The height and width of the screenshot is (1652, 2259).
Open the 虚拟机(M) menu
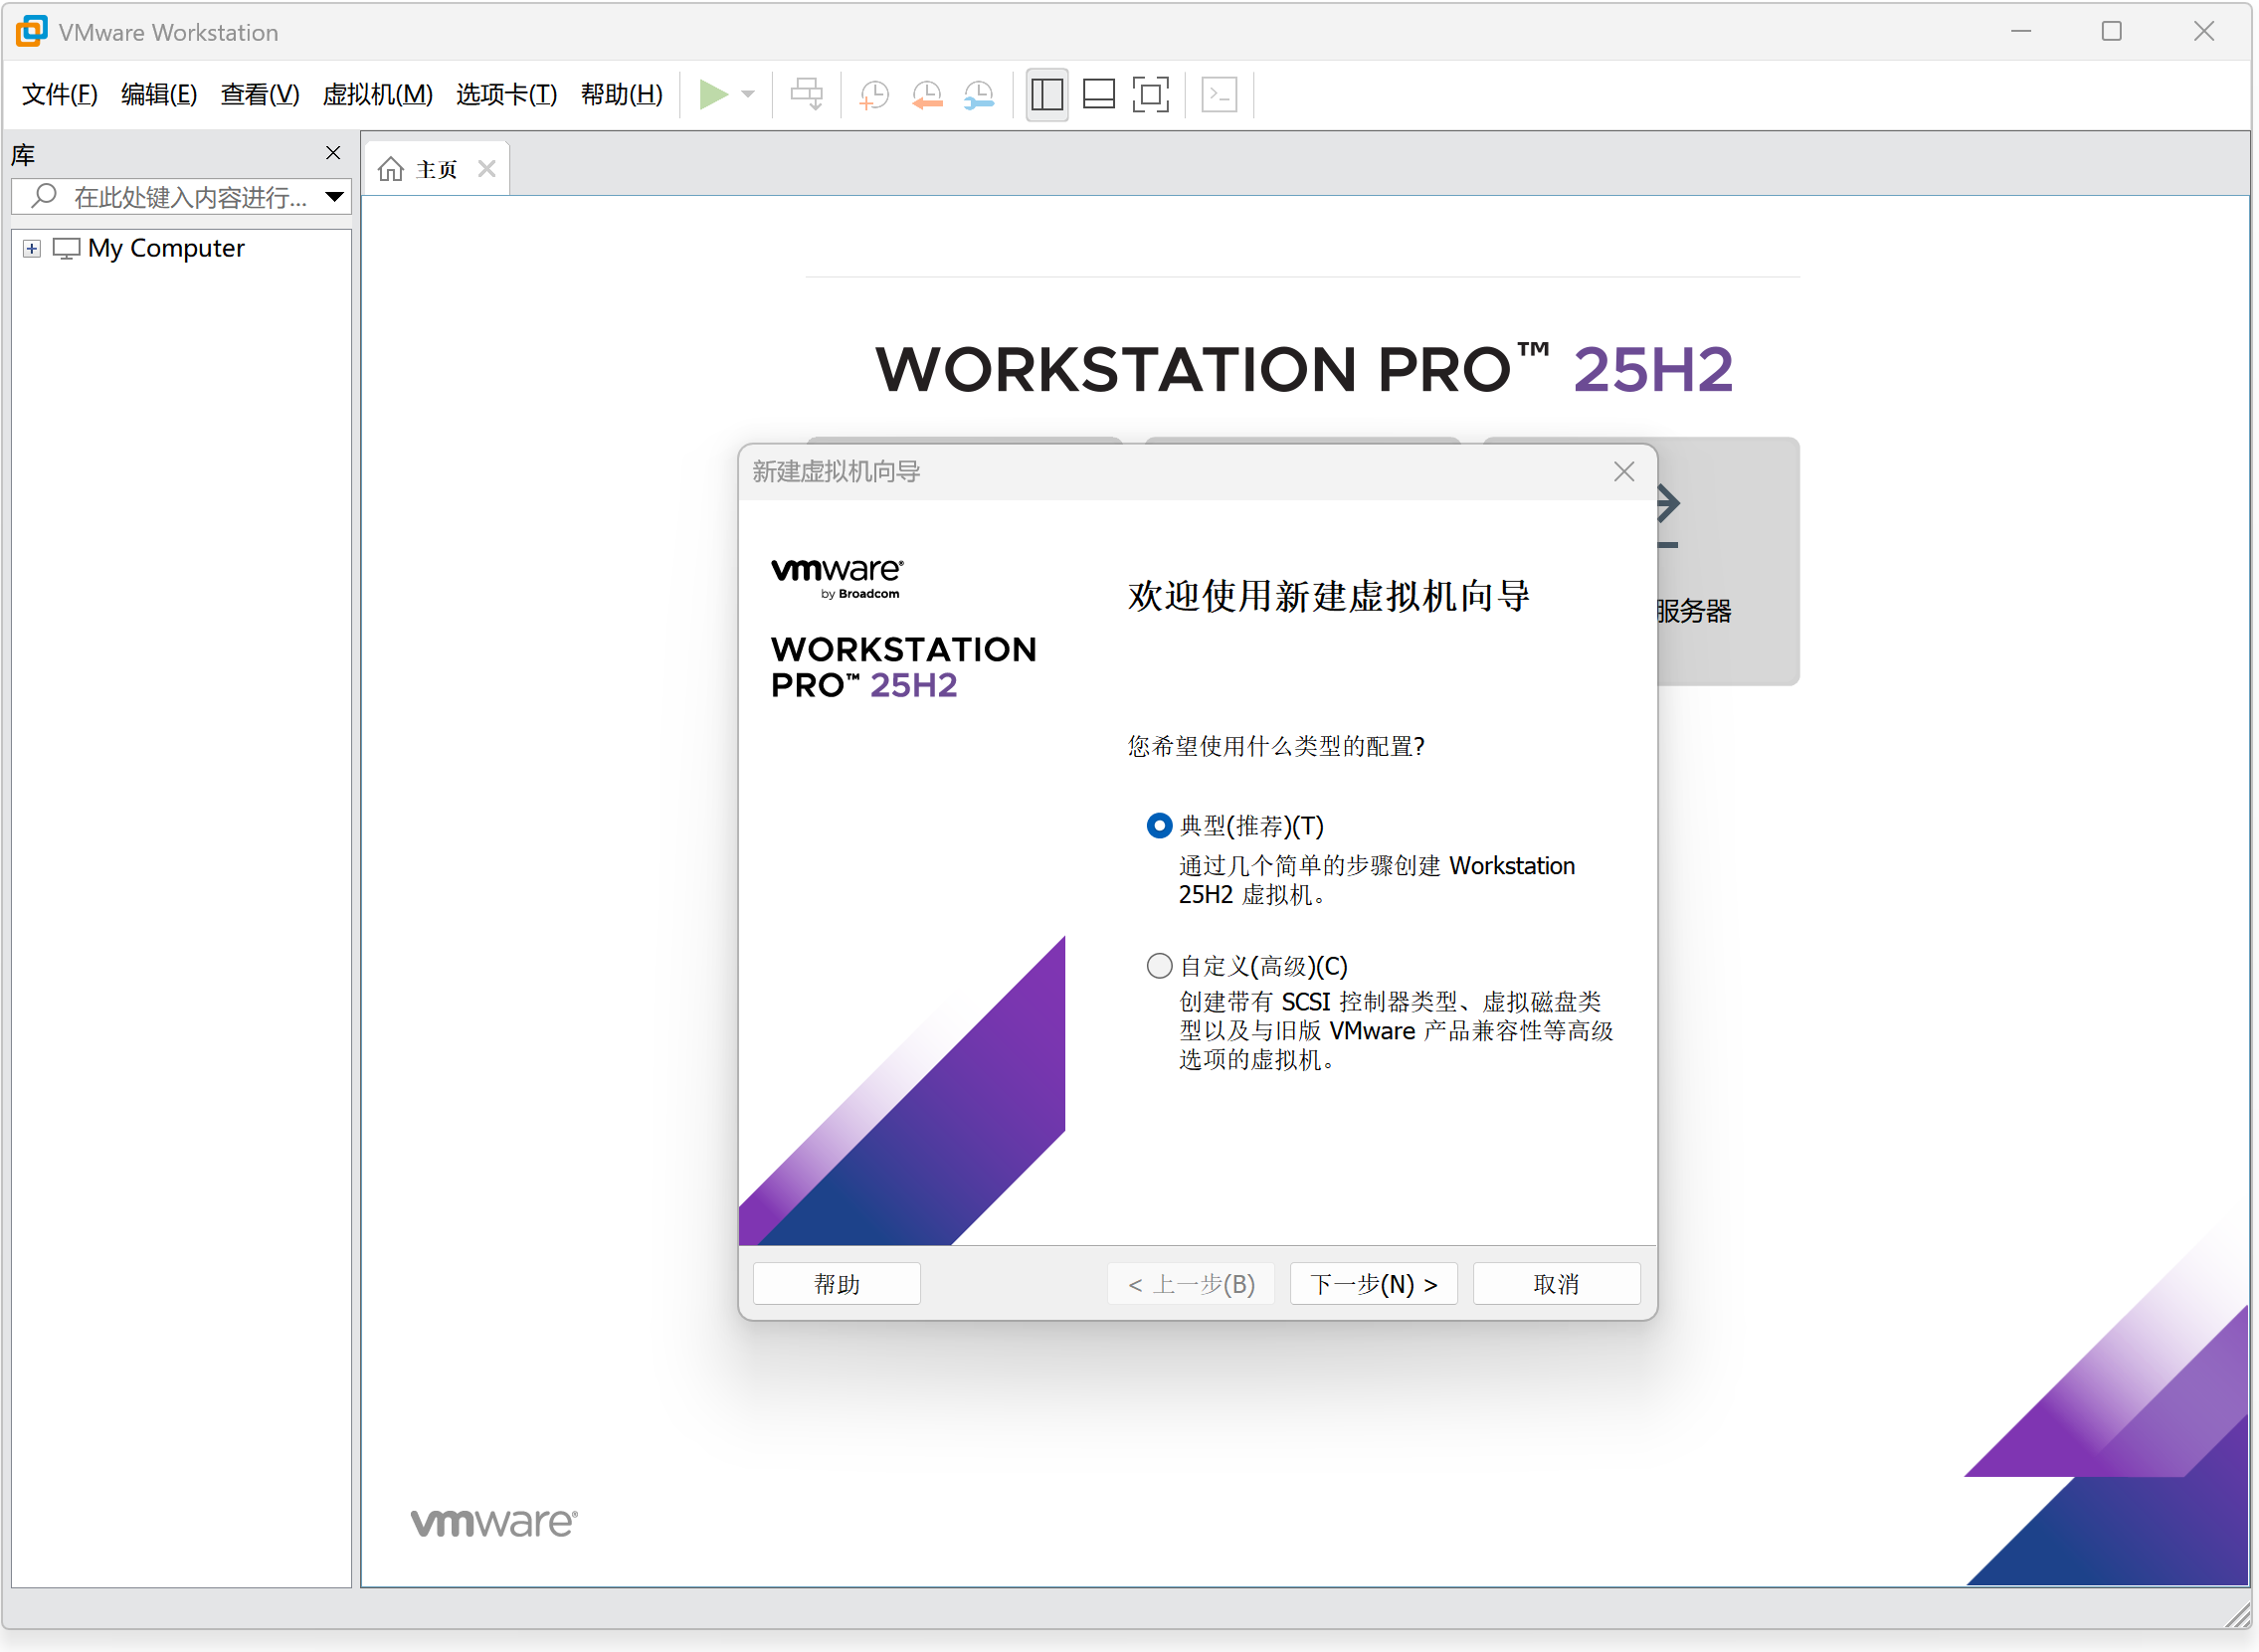[x=377, y=94]
